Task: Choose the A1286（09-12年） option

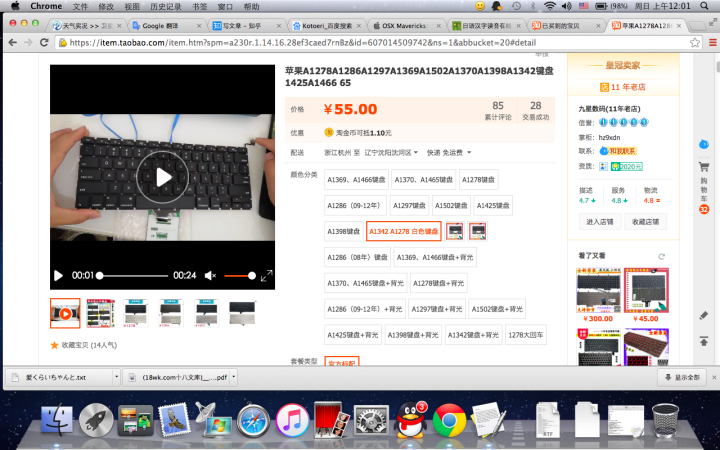Action: coord(355,206)
